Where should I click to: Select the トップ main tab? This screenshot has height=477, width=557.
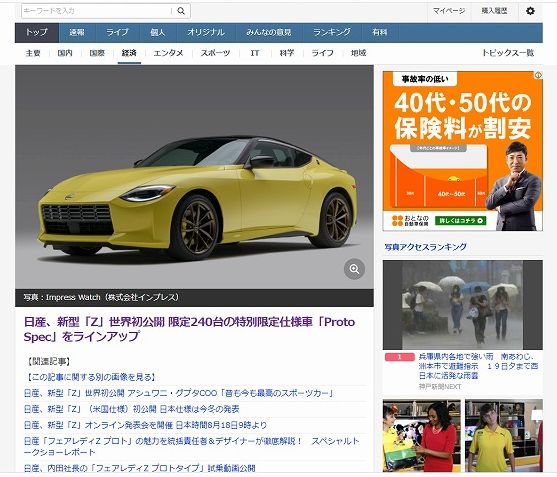tap(37, 33)
